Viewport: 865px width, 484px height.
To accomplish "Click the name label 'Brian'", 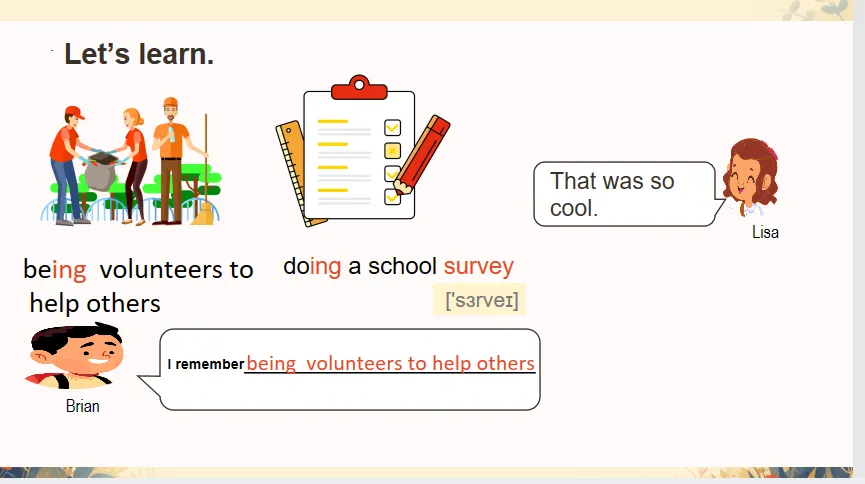I will 83,406.
